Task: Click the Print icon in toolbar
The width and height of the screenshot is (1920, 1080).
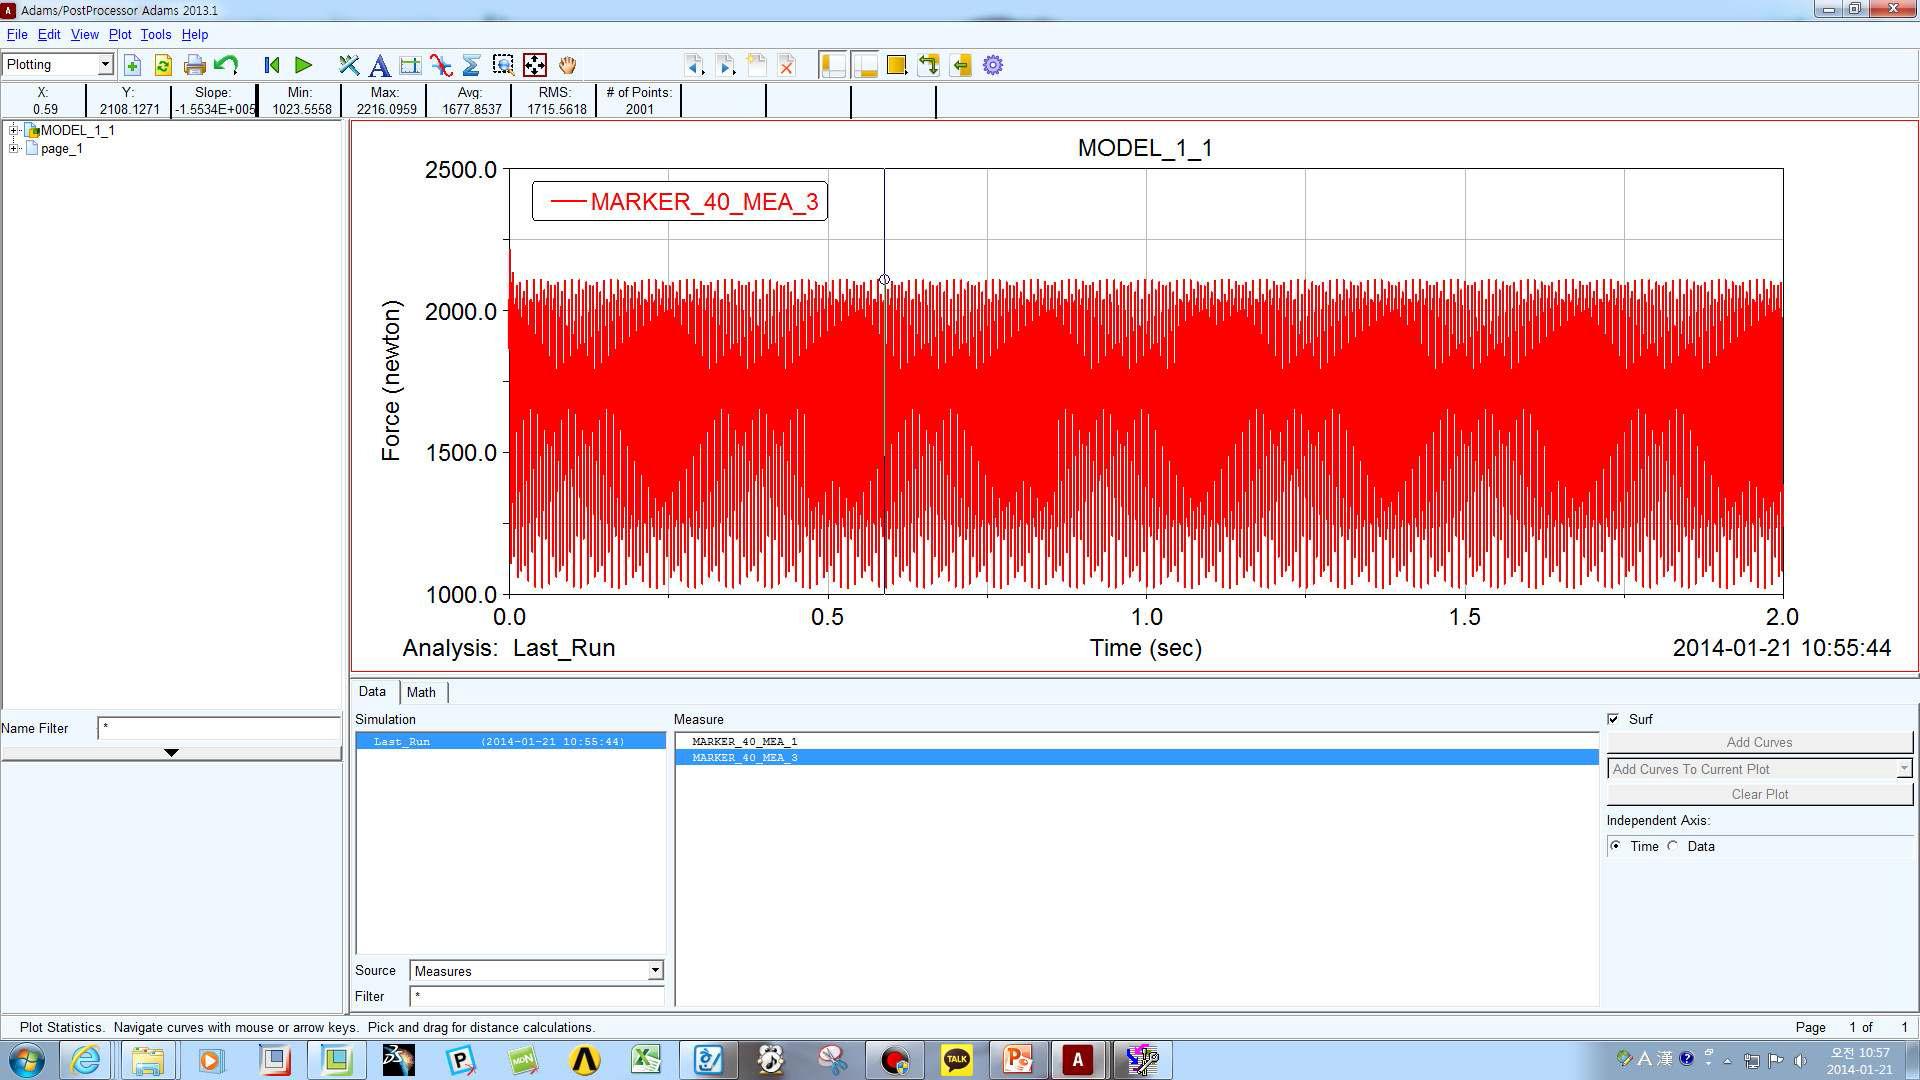Action: 194,66
